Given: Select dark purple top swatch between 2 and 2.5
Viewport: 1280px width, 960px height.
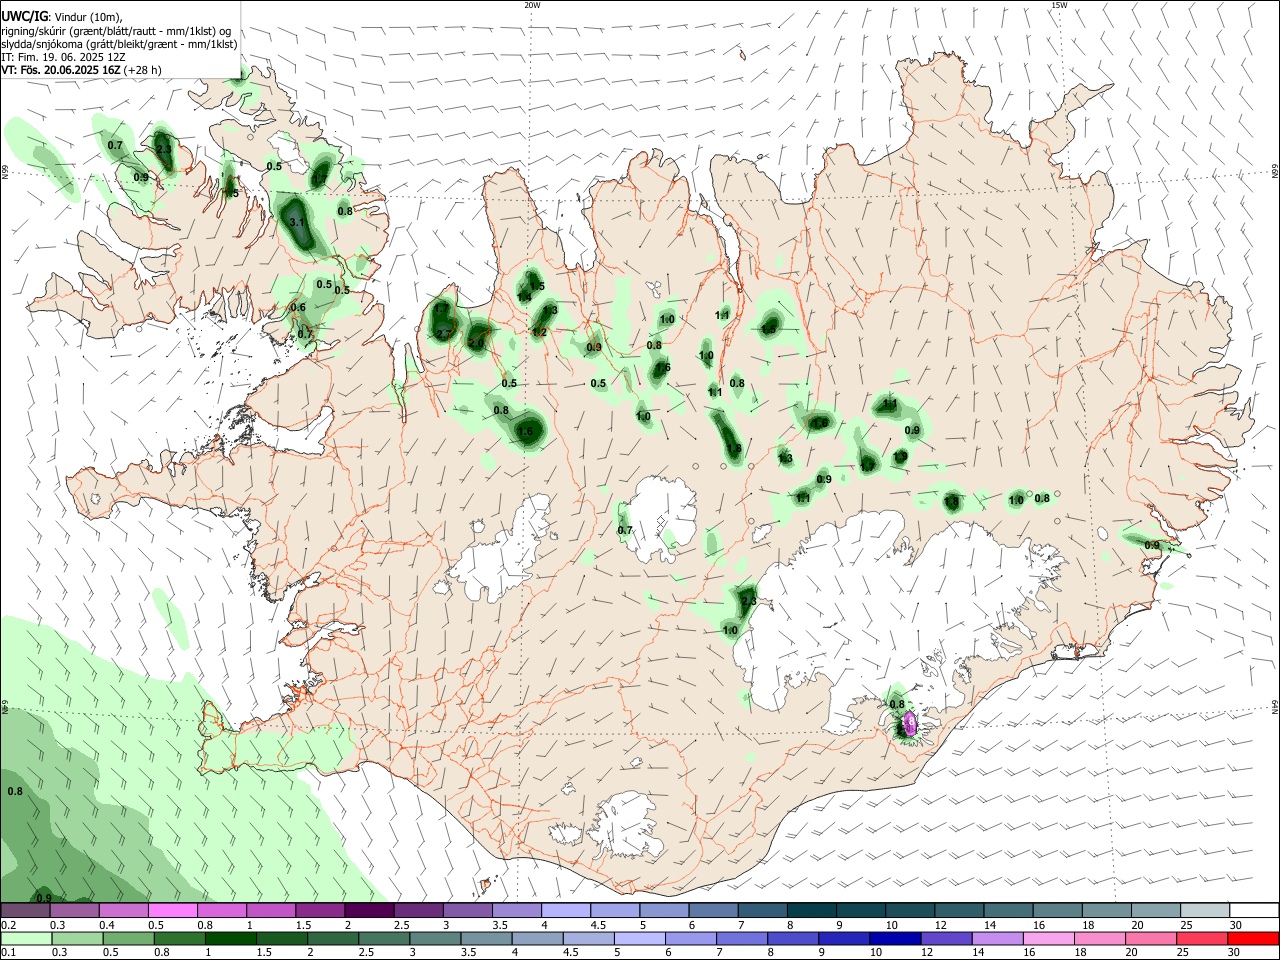Looking at the screenshot, I should tap(369, 911).
